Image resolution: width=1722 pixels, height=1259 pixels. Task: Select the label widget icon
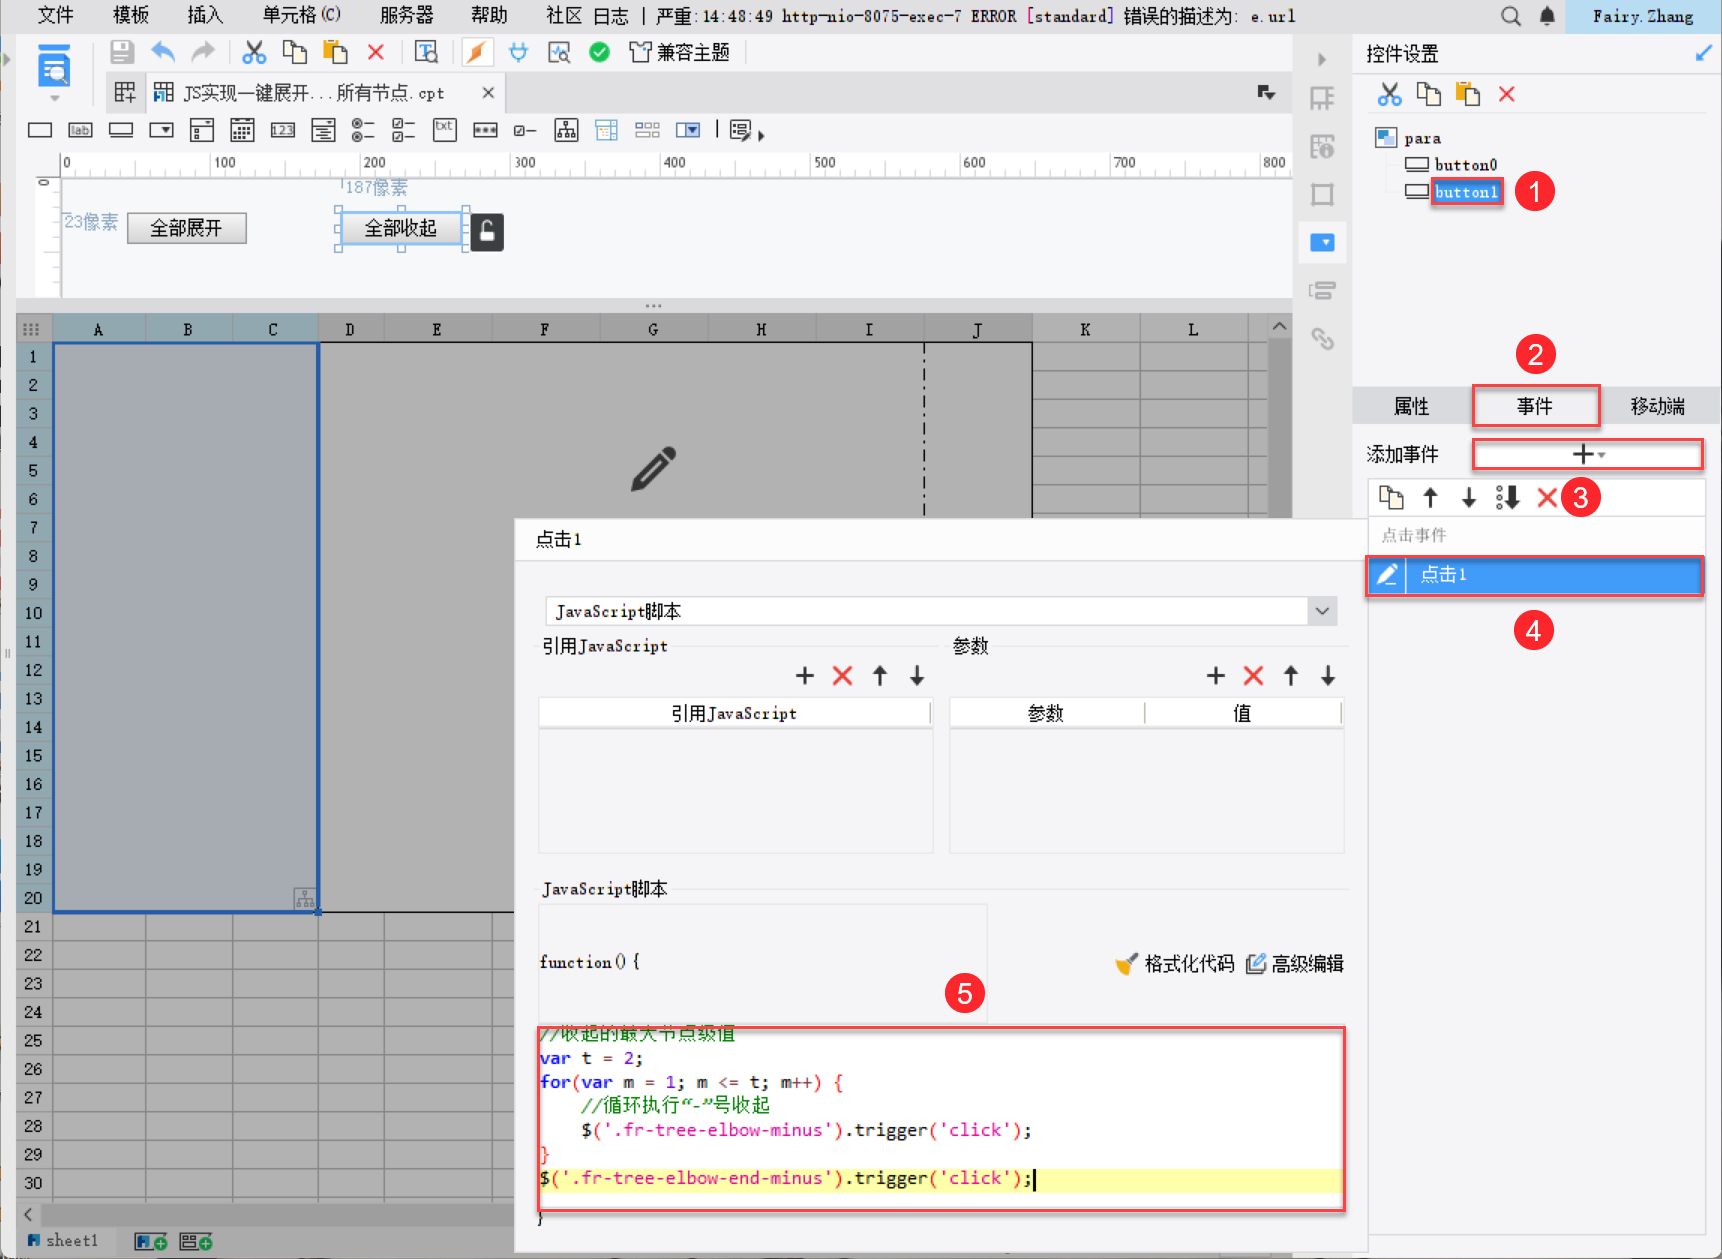80,130
